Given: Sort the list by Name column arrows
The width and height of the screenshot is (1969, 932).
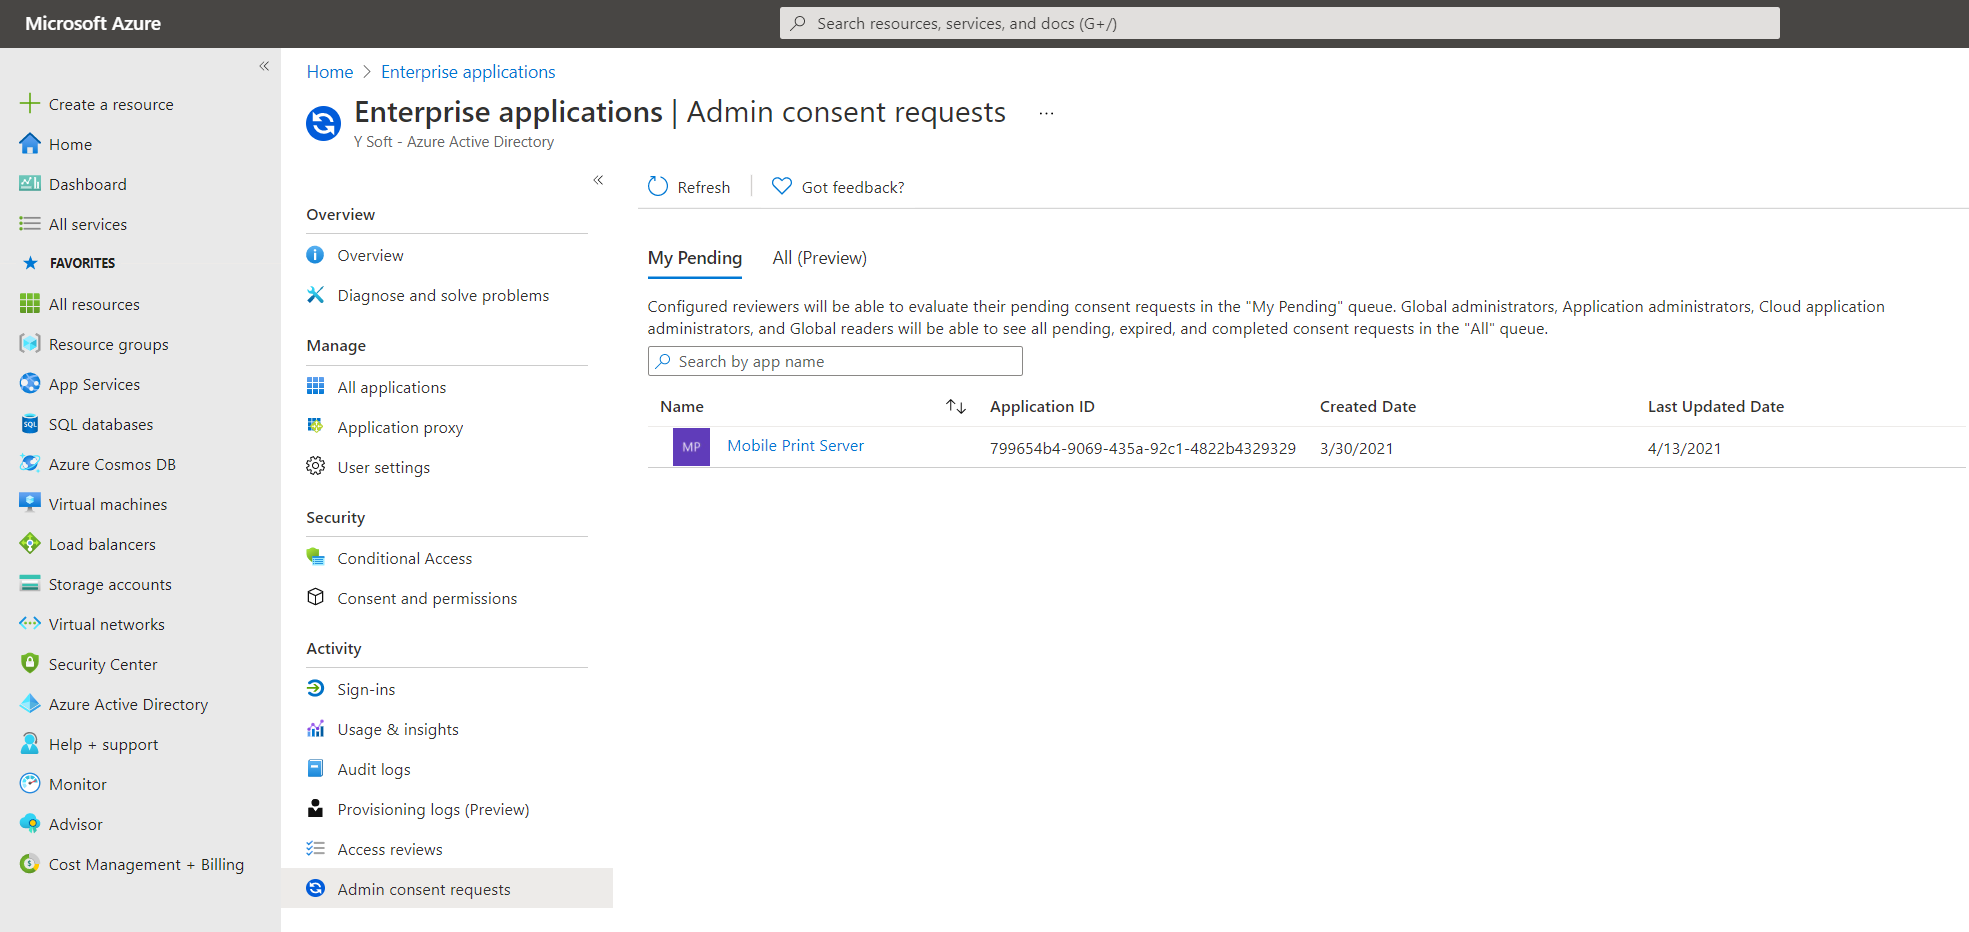Looking at the screenshot, I should (956, 406).
